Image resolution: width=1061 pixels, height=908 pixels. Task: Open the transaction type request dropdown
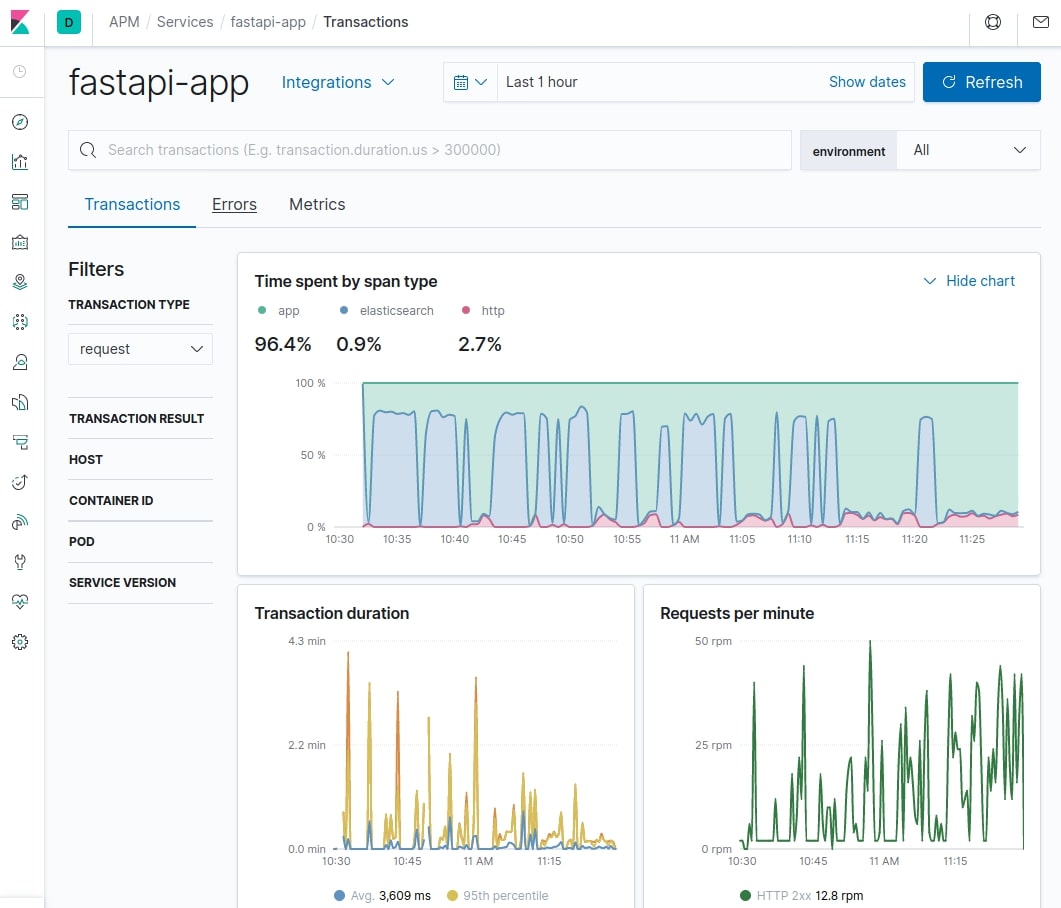[140, 349]
